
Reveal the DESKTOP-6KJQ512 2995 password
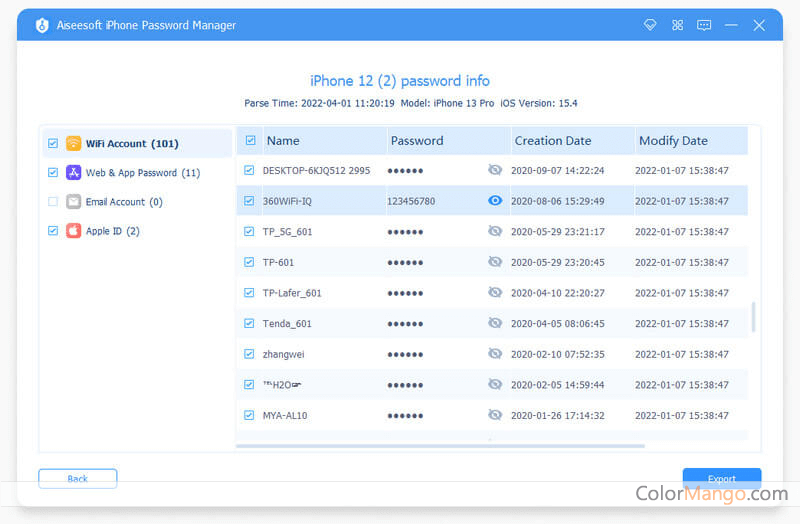pos(494,170)
